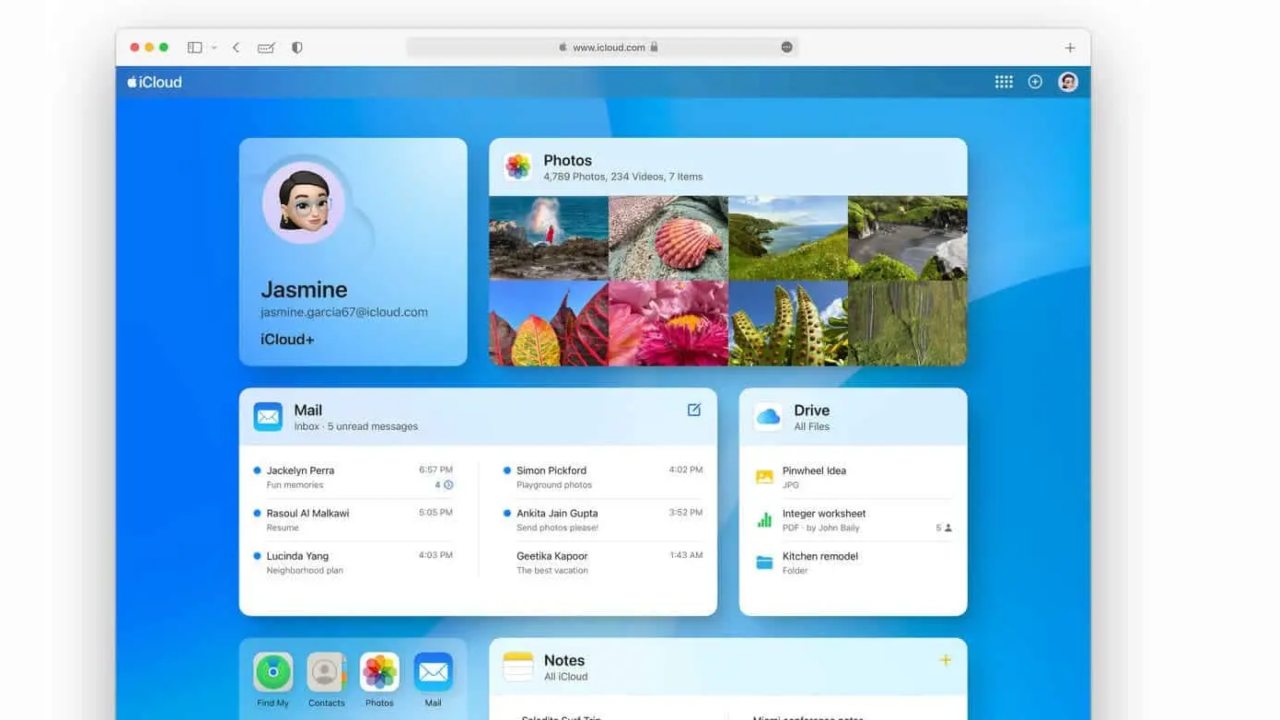Open the privacy shield icon in Safari toolbar

pos(297,47)
